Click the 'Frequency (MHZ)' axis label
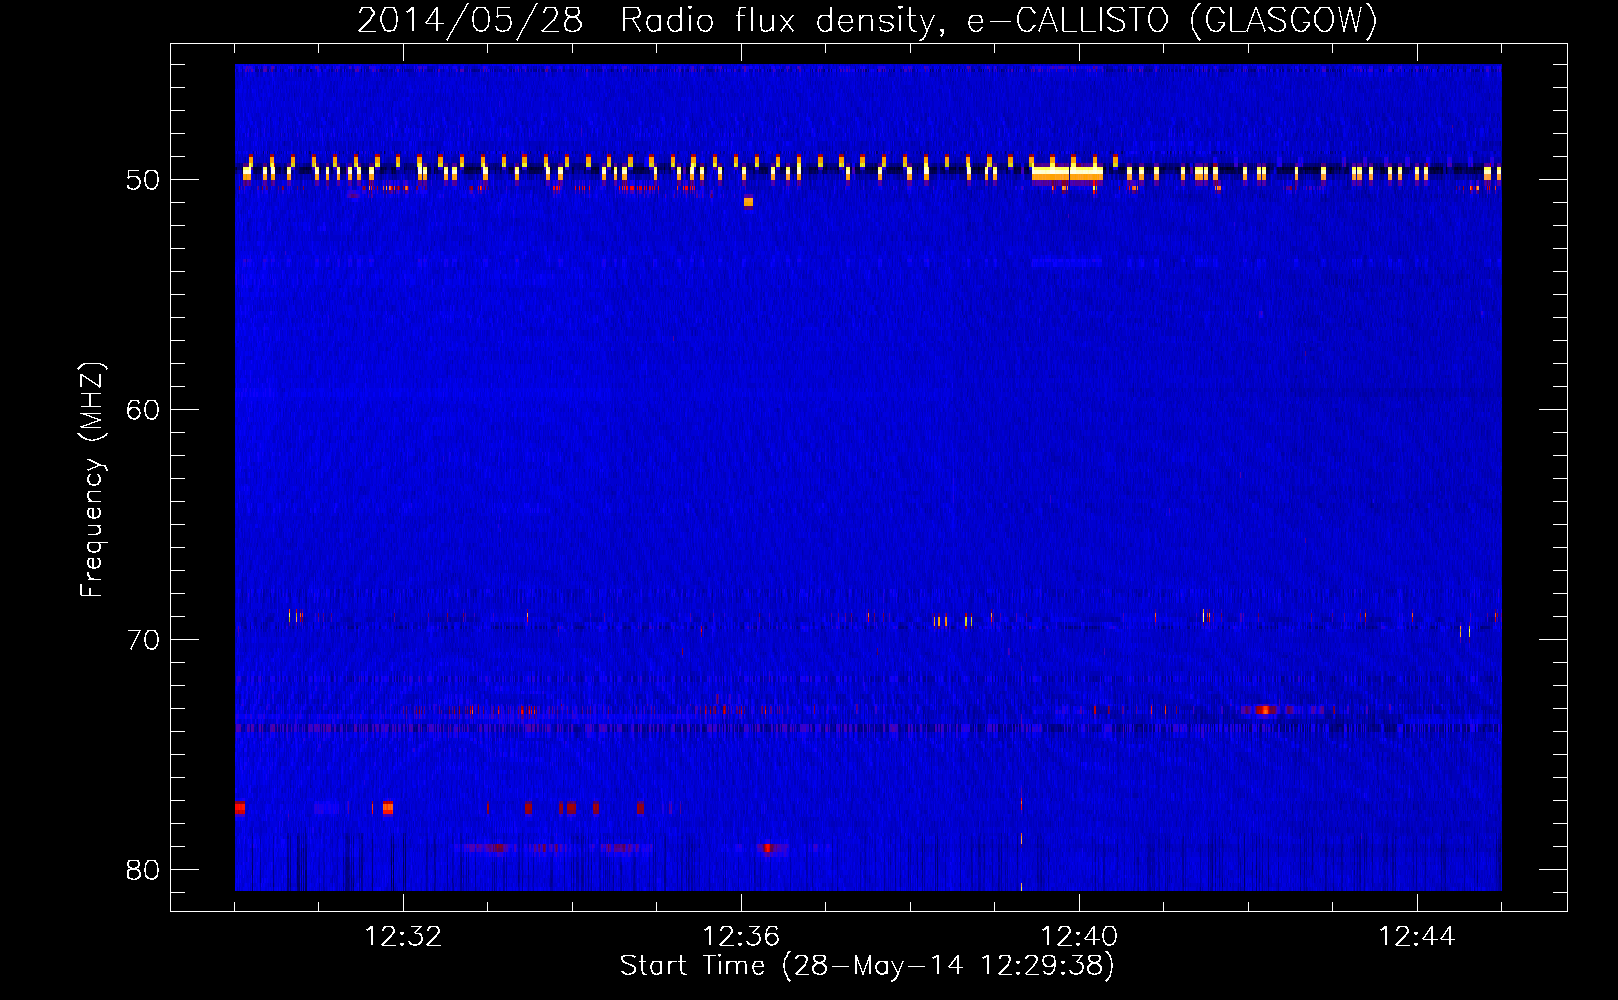Viewport: 1618px width, 1000px height. tap(91, 480)
